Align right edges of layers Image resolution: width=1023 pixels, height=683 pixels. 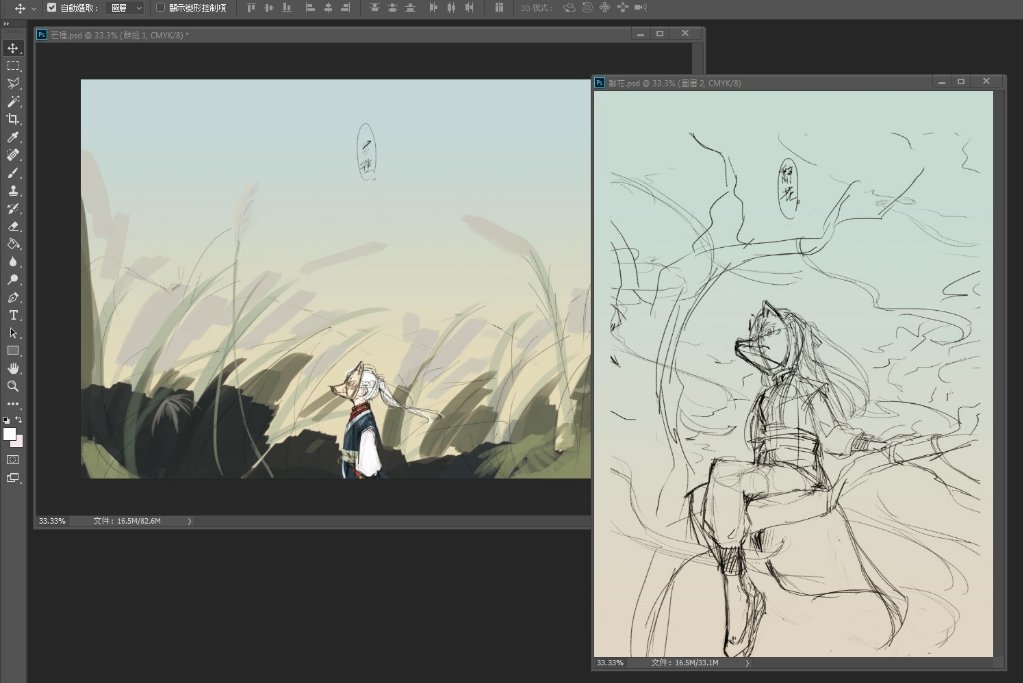coord(346,8)
